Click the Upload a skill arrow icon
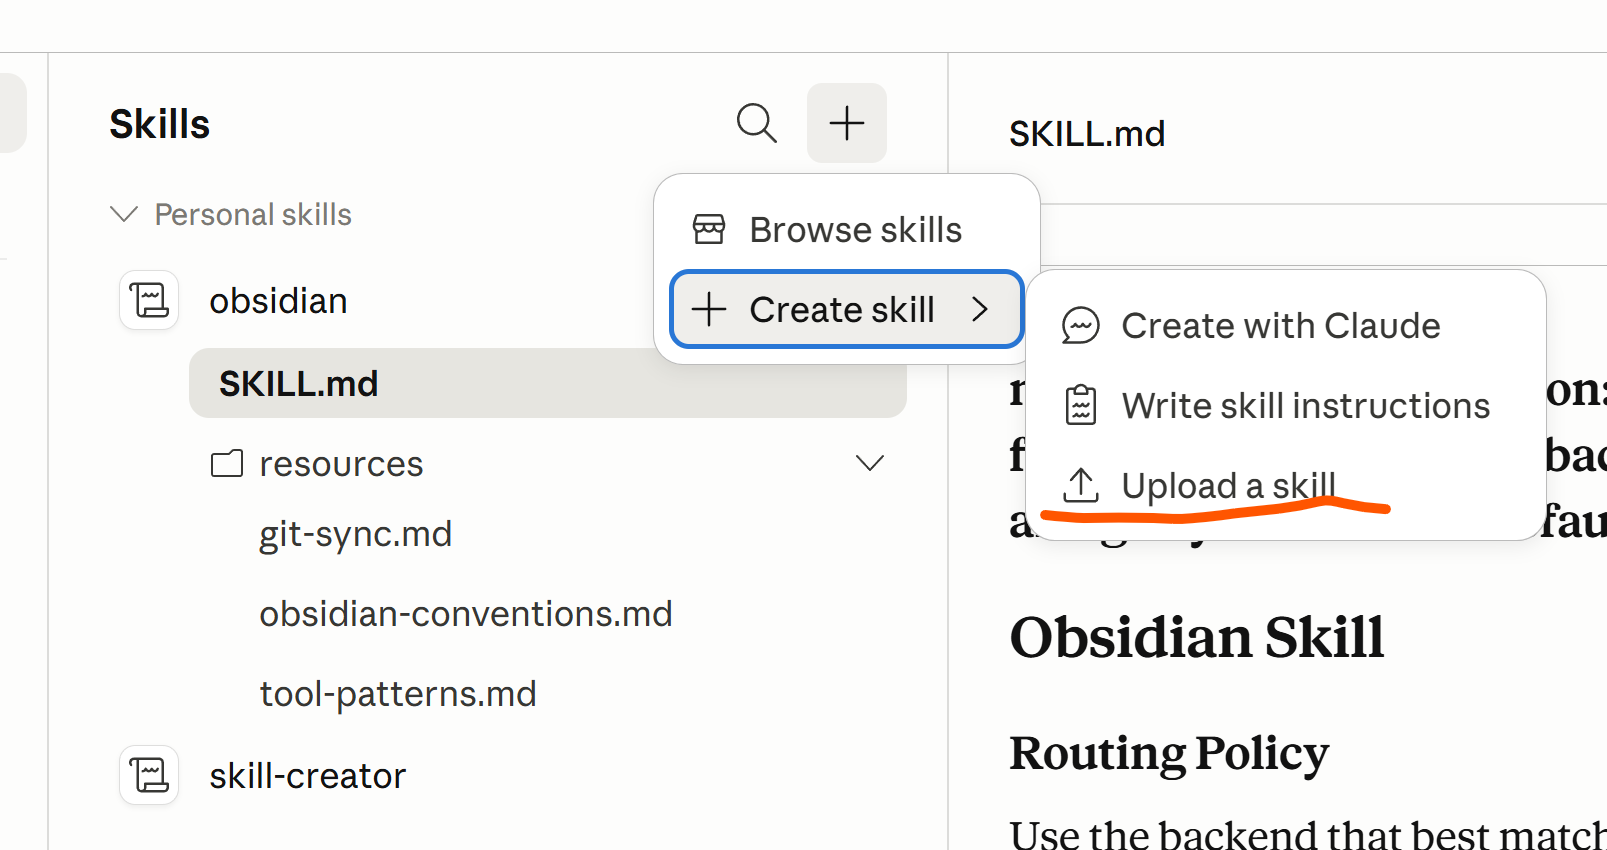The height and width of the screenshot is (850, 1607). pyautogui.click(x=1080, y=485)
